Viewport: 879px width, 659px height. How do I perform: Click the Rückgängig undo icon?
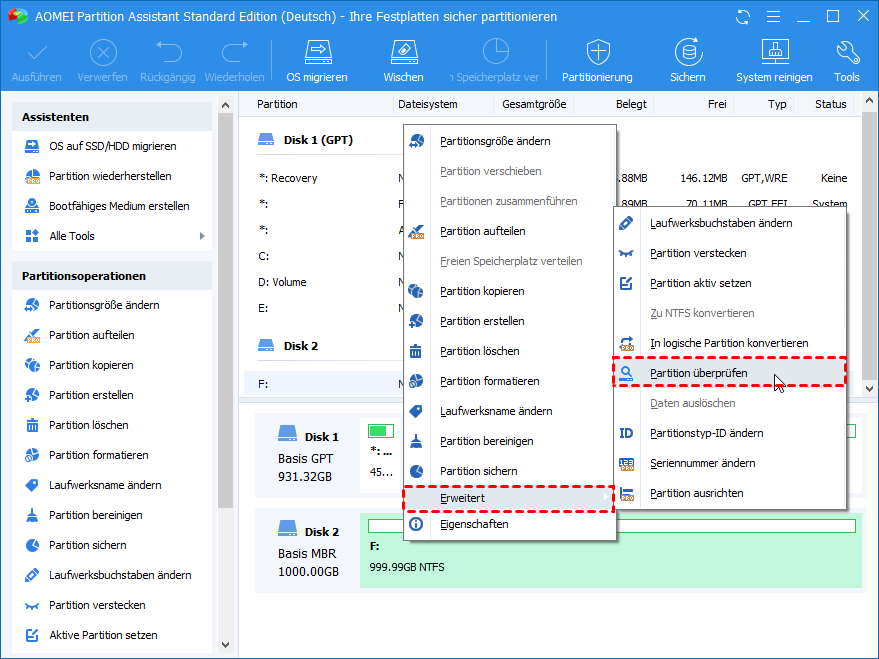pyautogui.click(x=168, y=53)
